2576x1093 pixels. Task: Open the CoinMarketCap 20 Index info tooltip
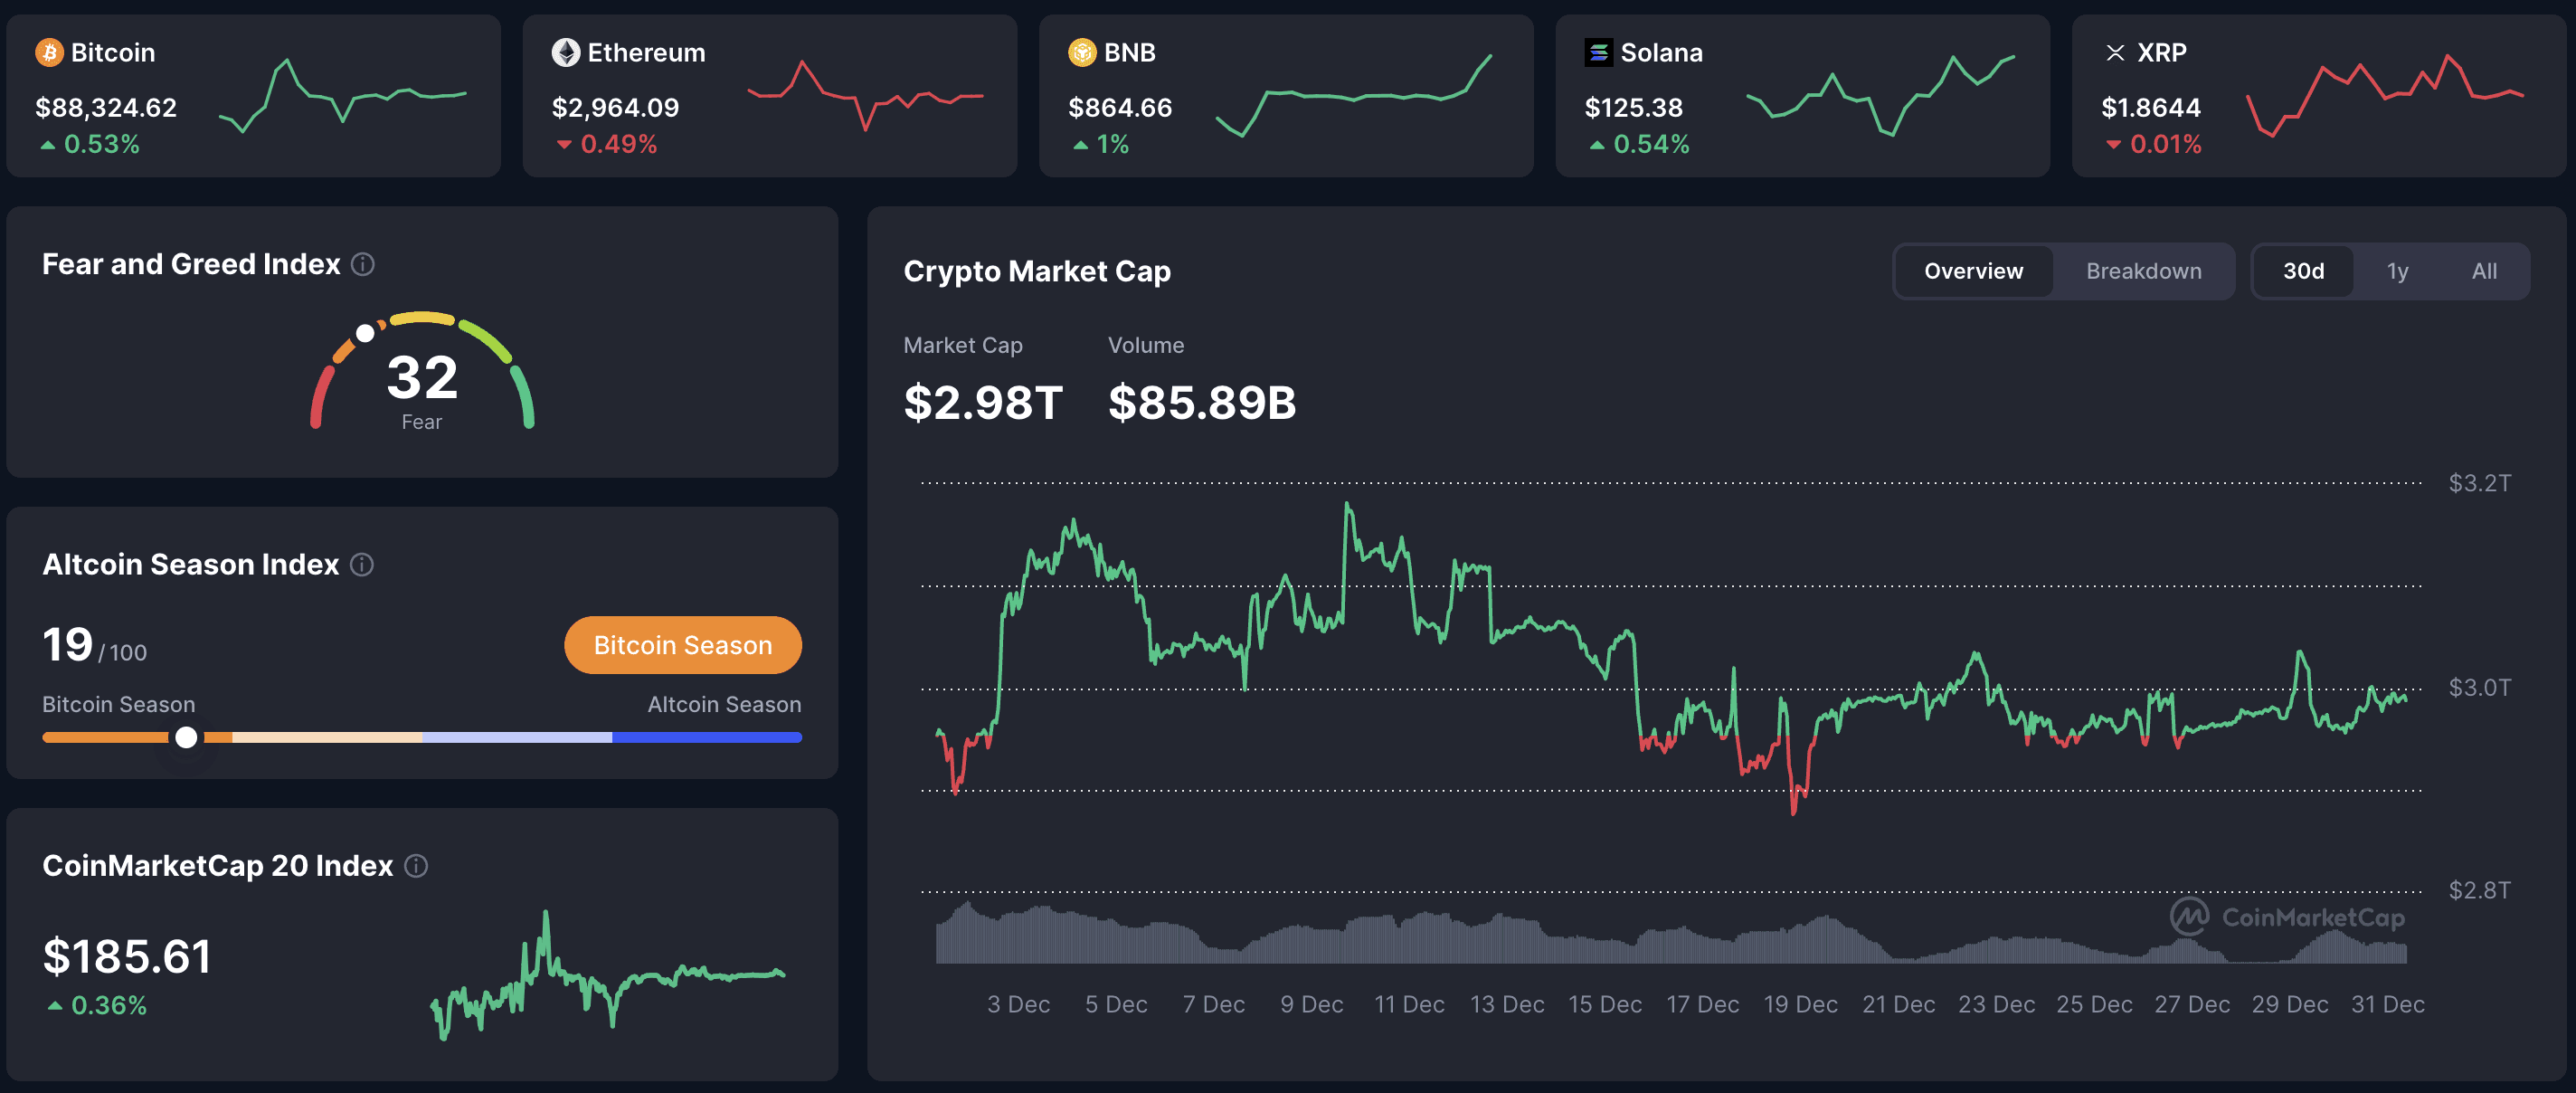coord(415,866)
